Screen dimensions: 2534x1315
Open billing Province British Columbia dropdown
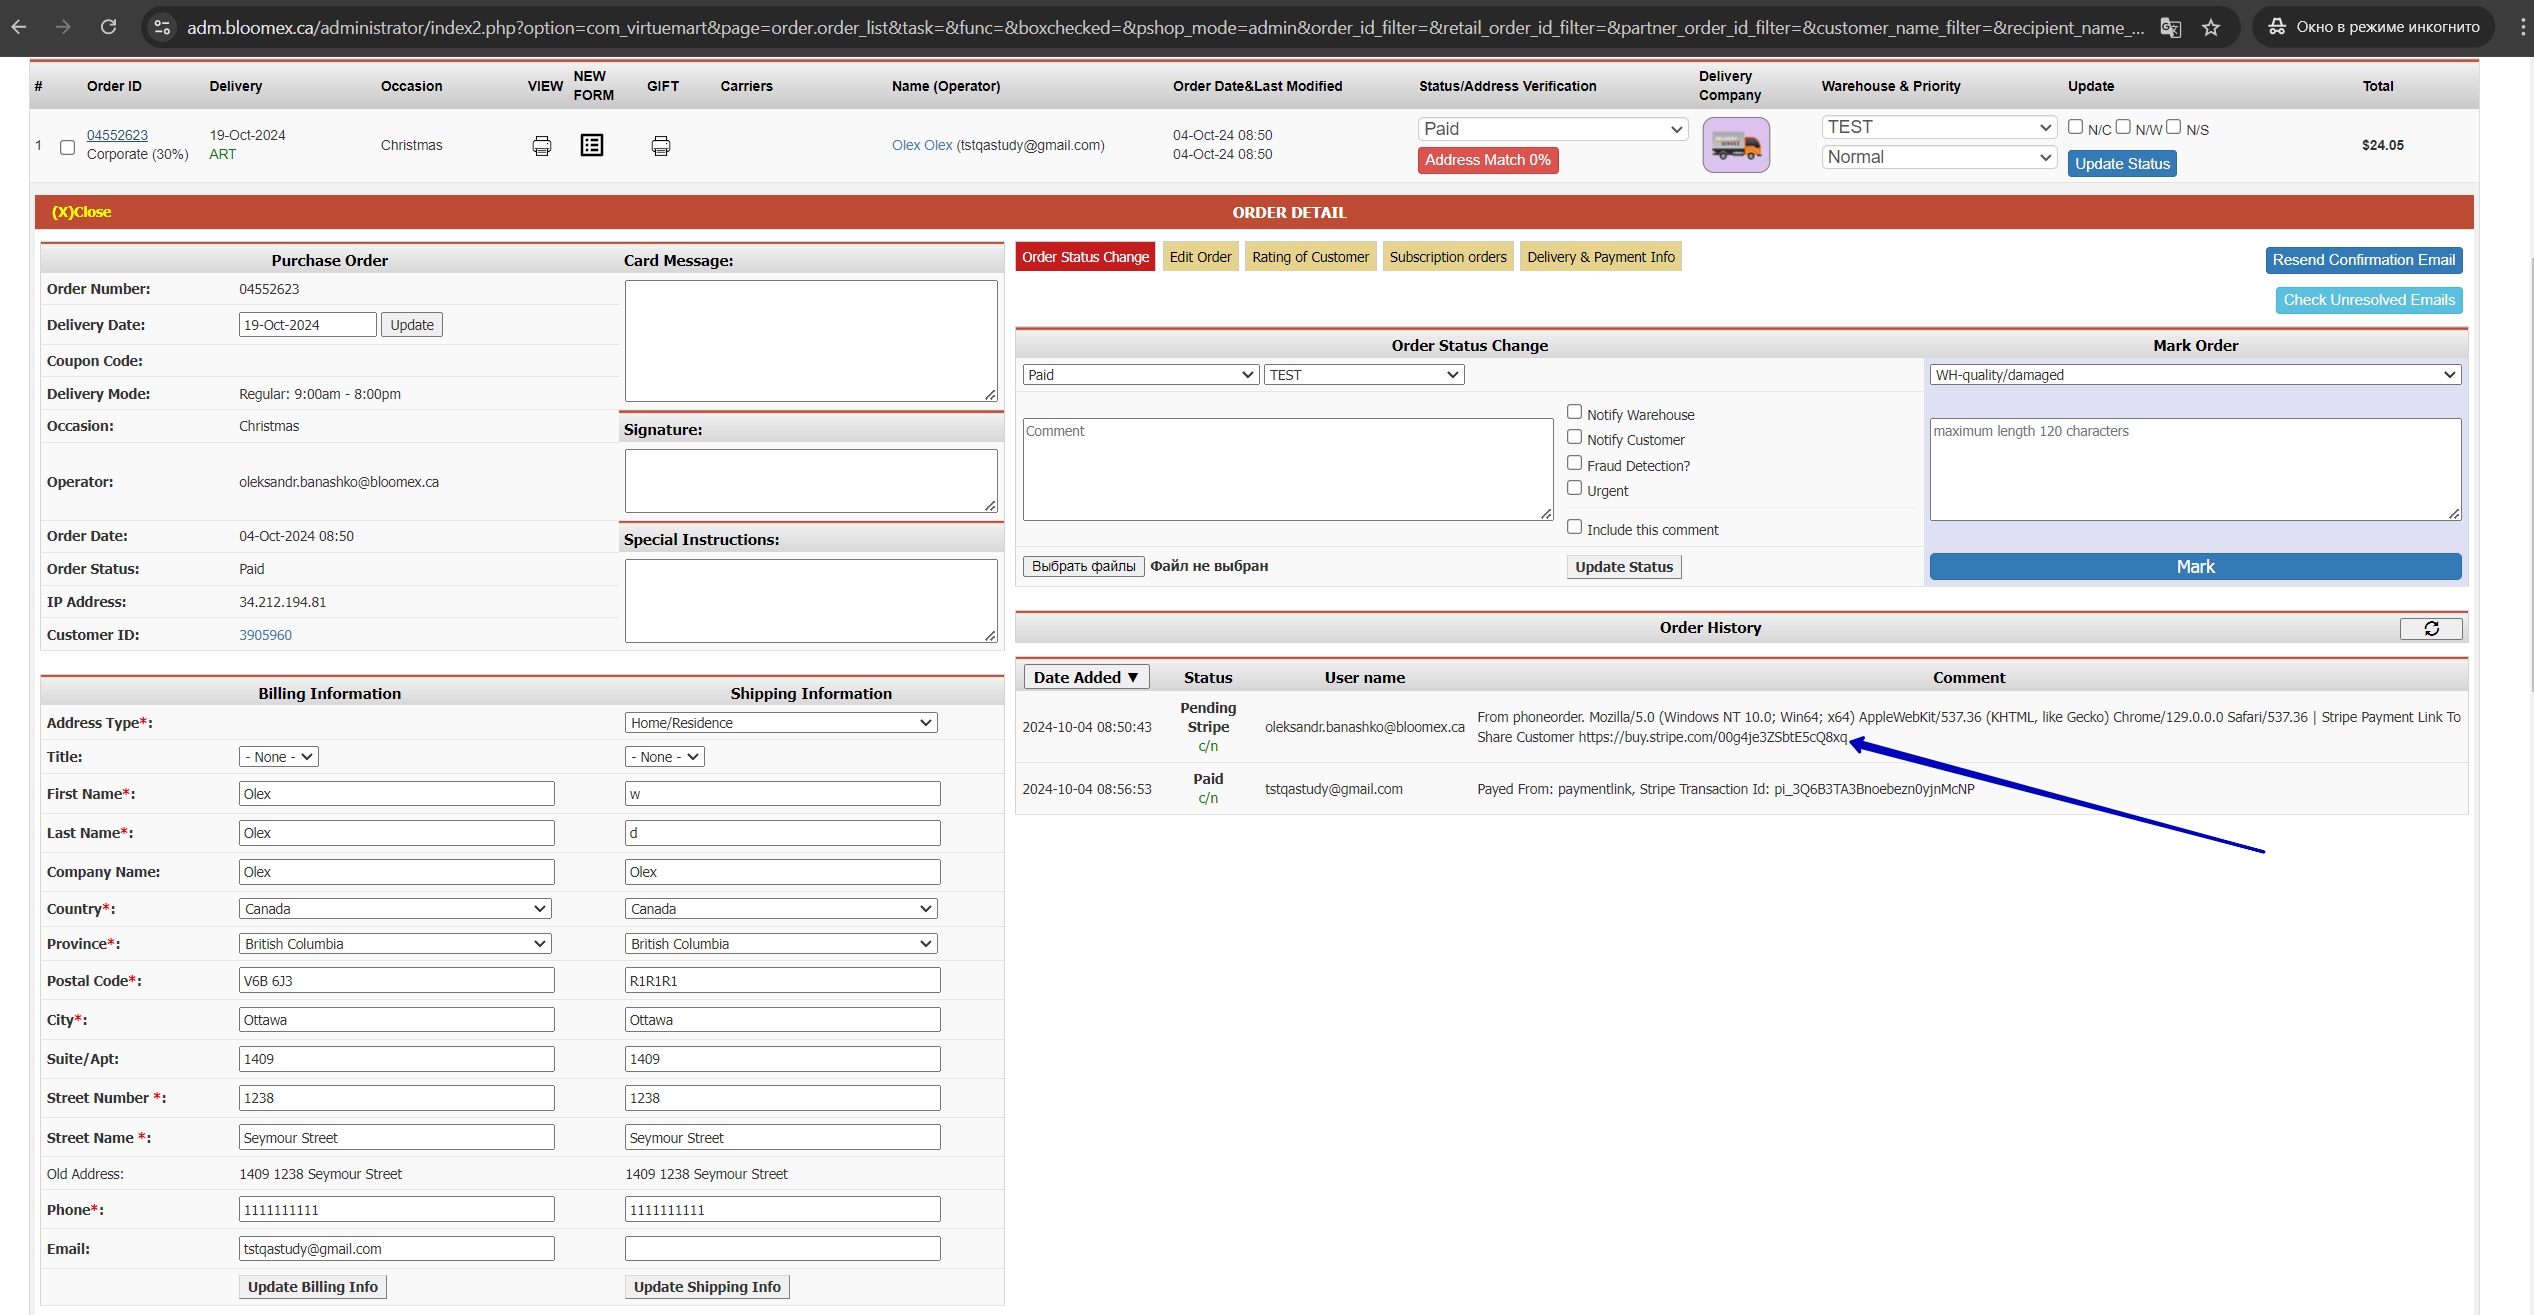click(395, 944)
